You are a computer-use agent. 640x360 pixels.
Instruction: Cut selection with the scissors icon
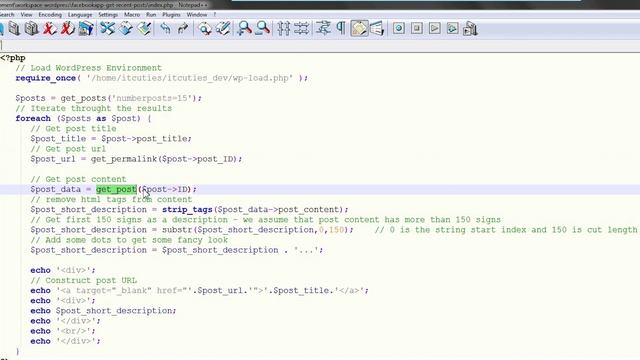coord(107,29)
